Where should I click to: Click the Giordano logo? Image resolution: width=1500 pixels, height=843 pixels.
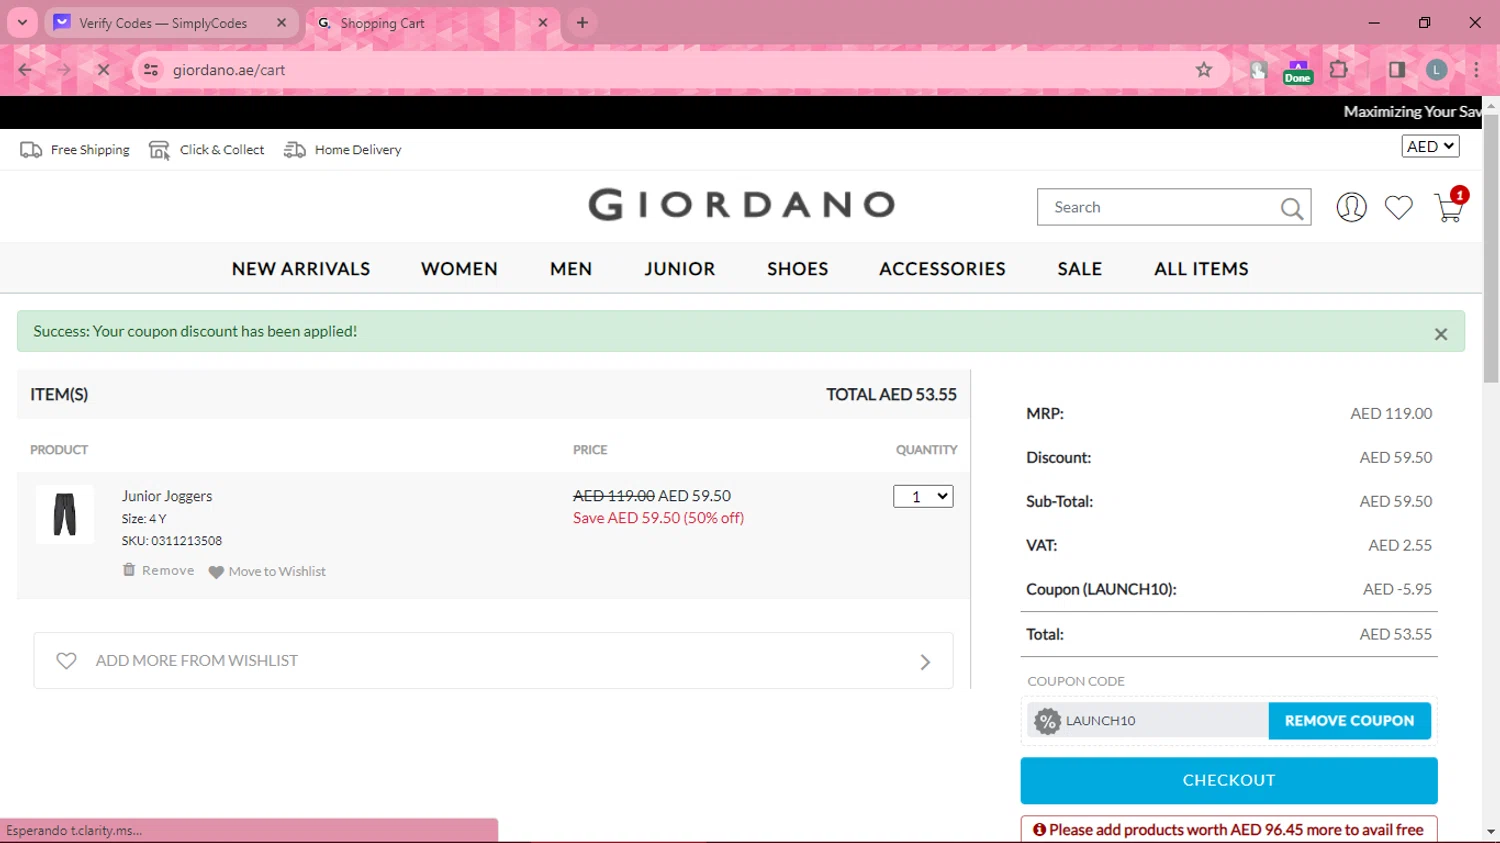pos(741,205)
